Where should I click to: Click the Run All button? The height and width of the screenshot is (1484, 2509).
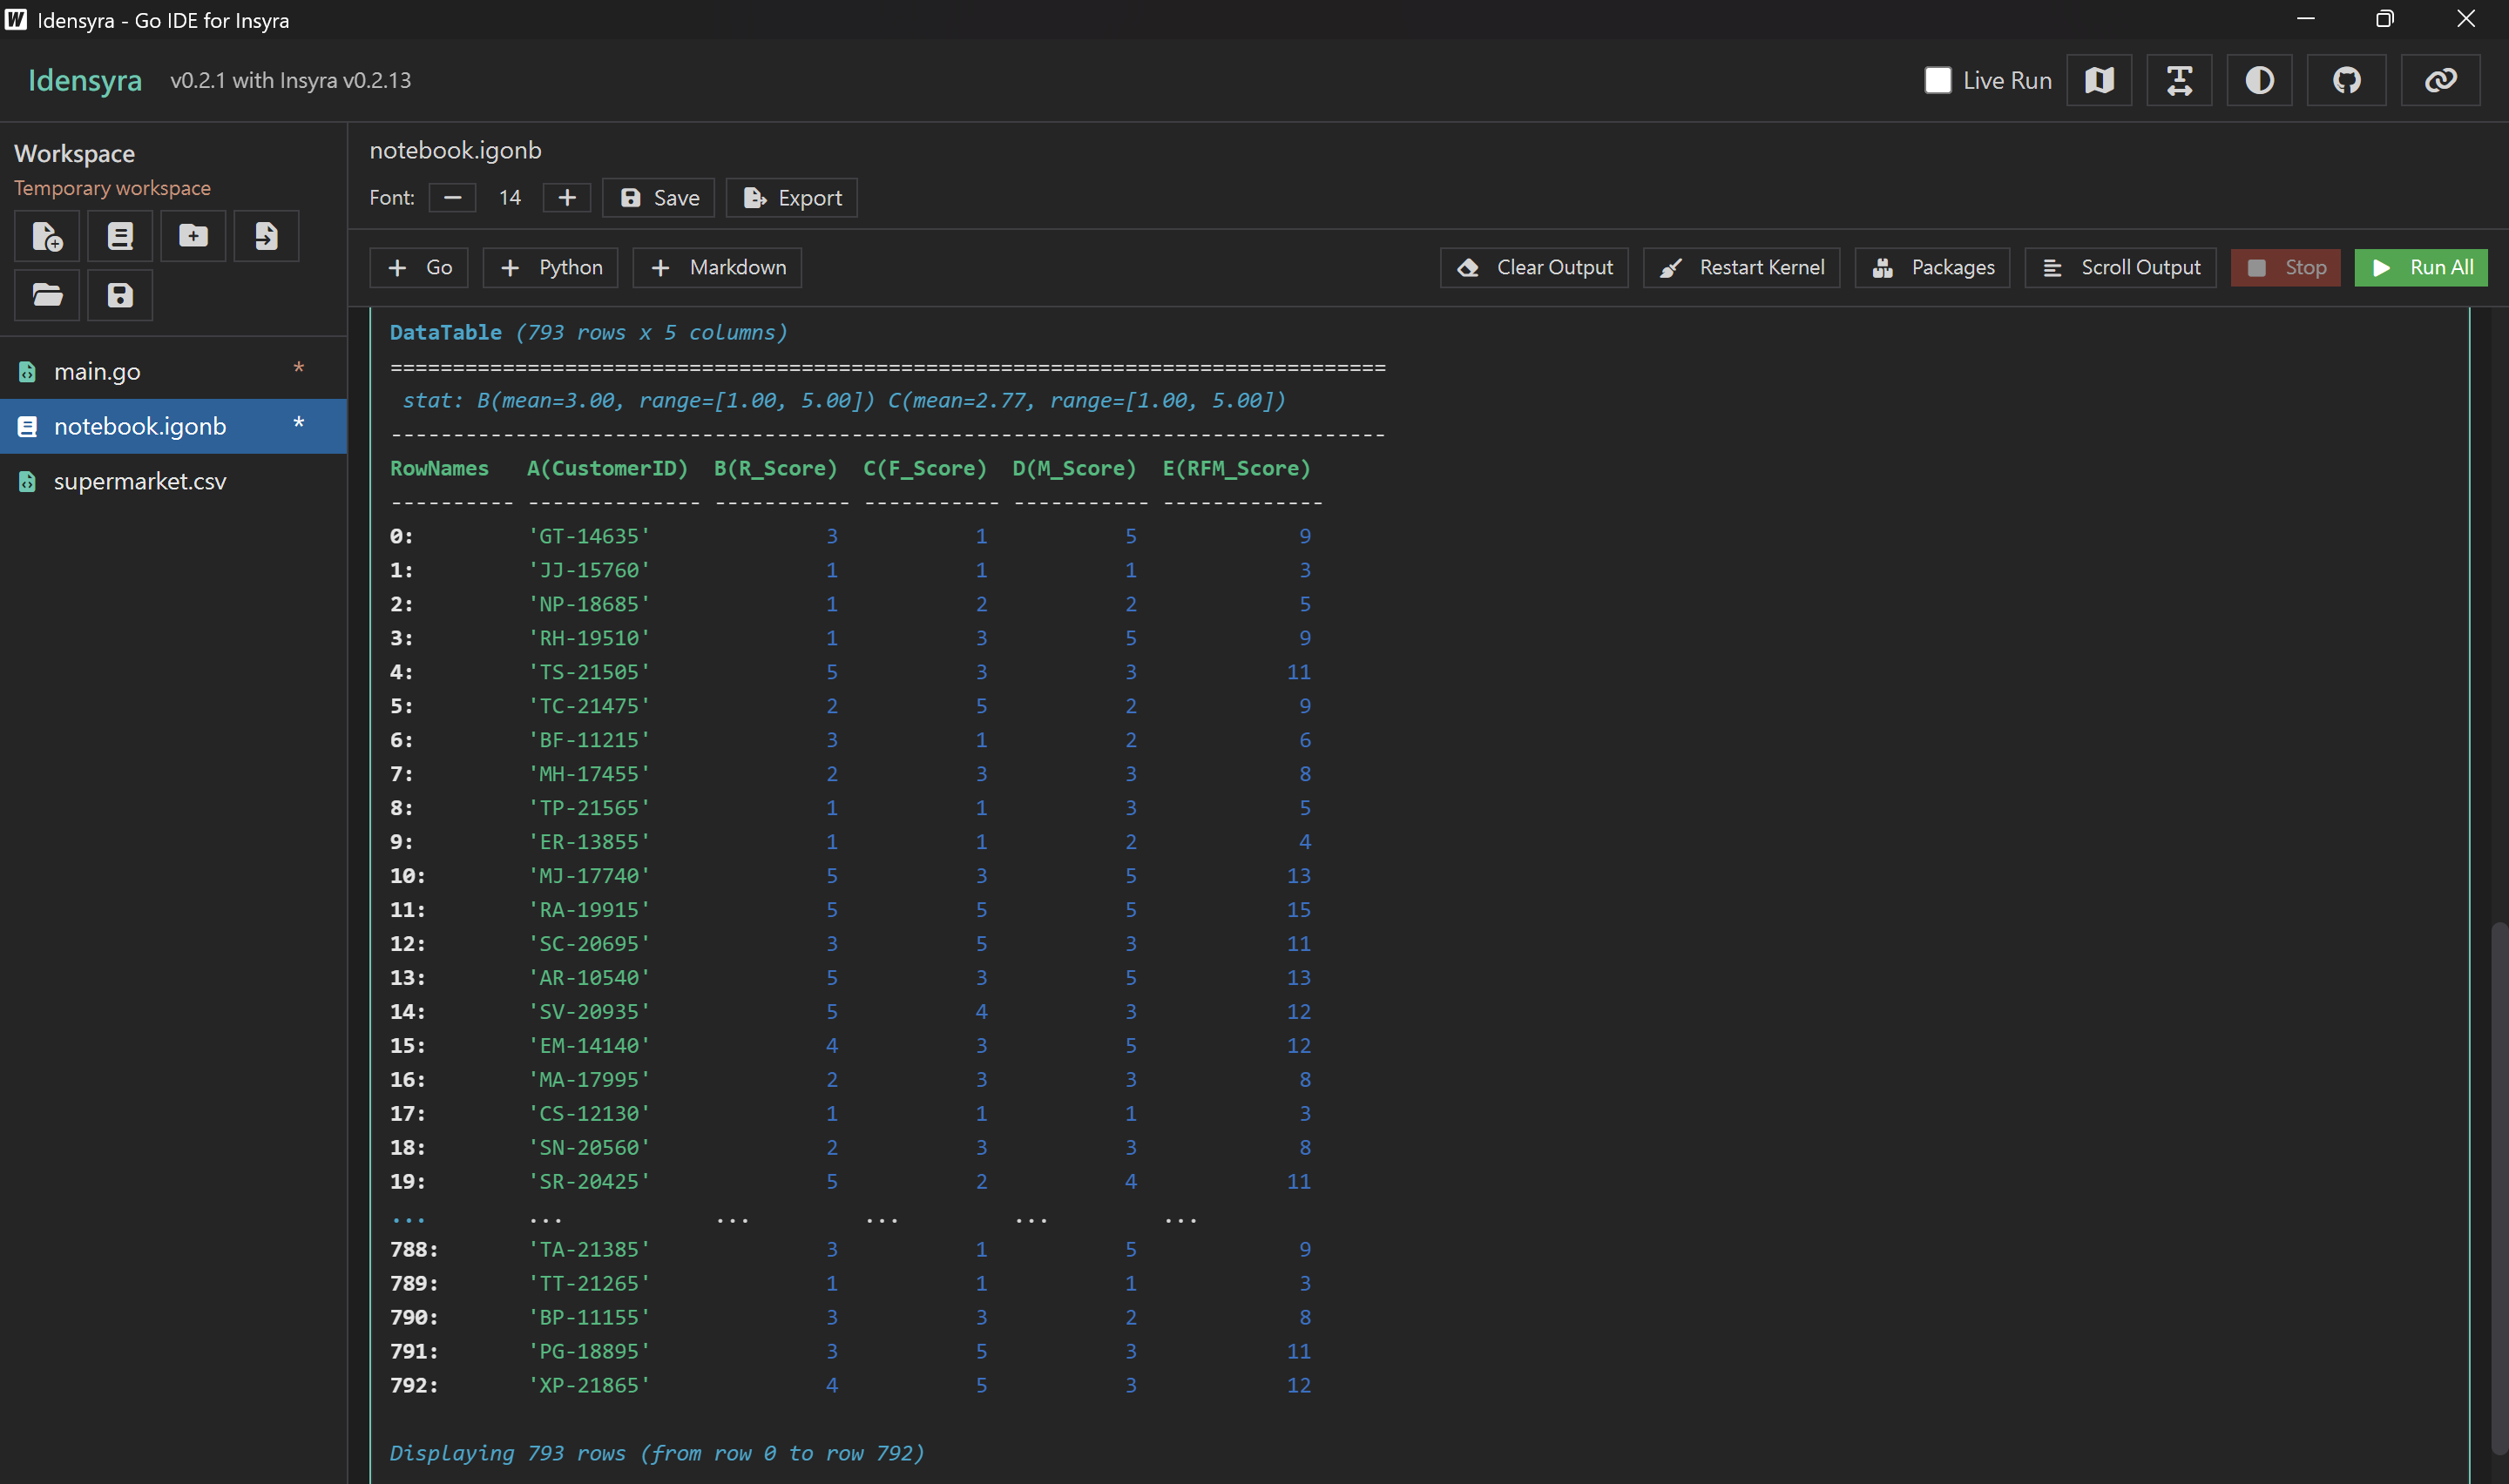click(2420, 267)
